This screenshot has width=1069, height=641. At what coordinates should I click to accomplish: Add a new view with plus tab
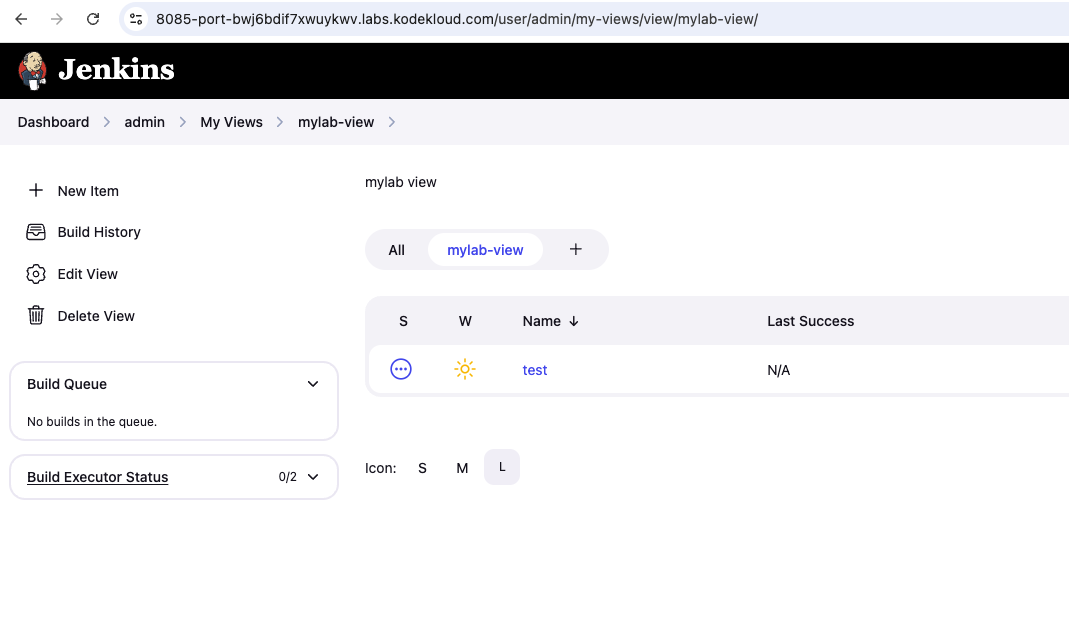(x=575, y=250)
